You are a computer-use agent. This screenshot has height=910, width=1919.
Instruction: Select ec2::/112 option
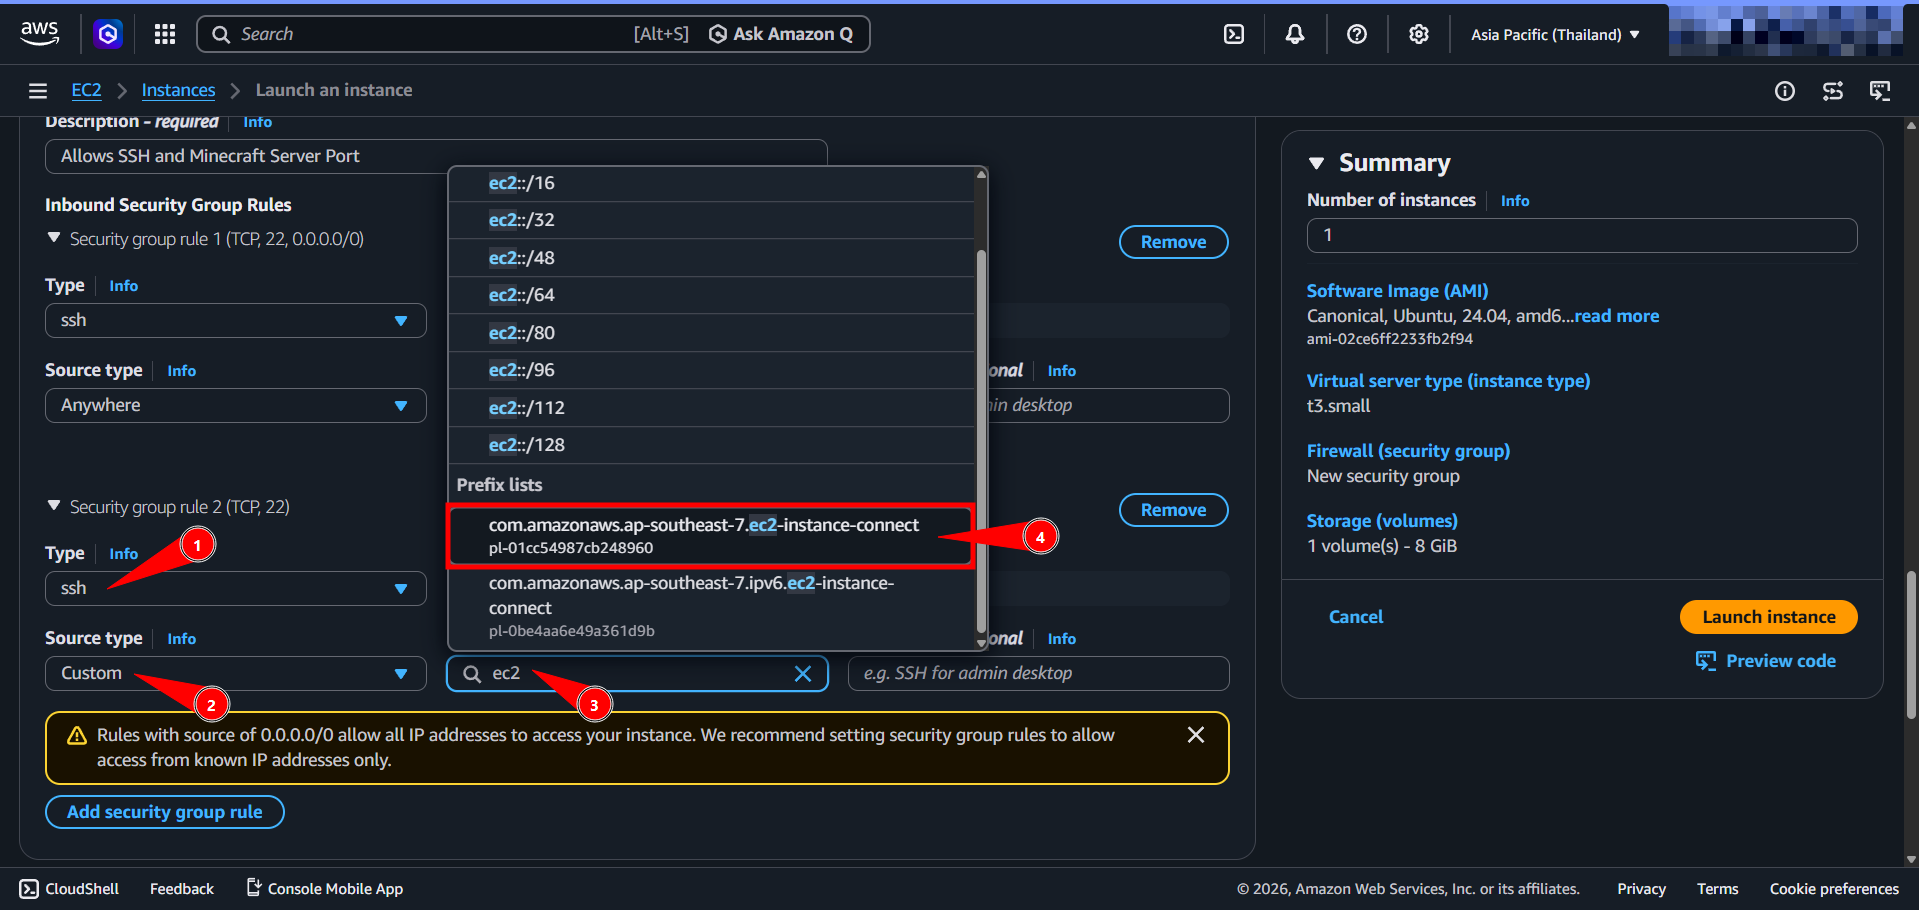(711, 408)
